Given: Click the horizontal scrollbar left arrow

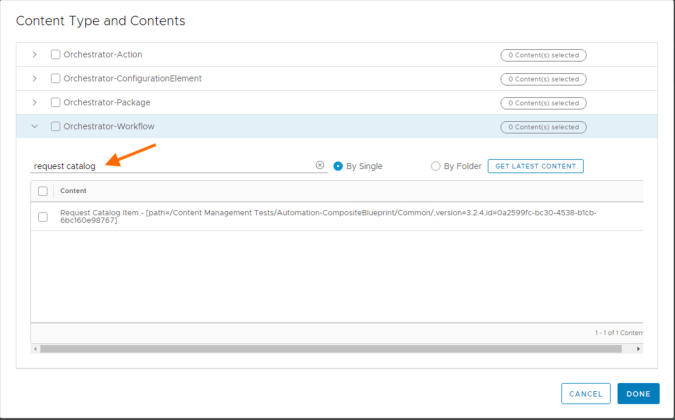Looking at the screenshot, I should (36, 349).
